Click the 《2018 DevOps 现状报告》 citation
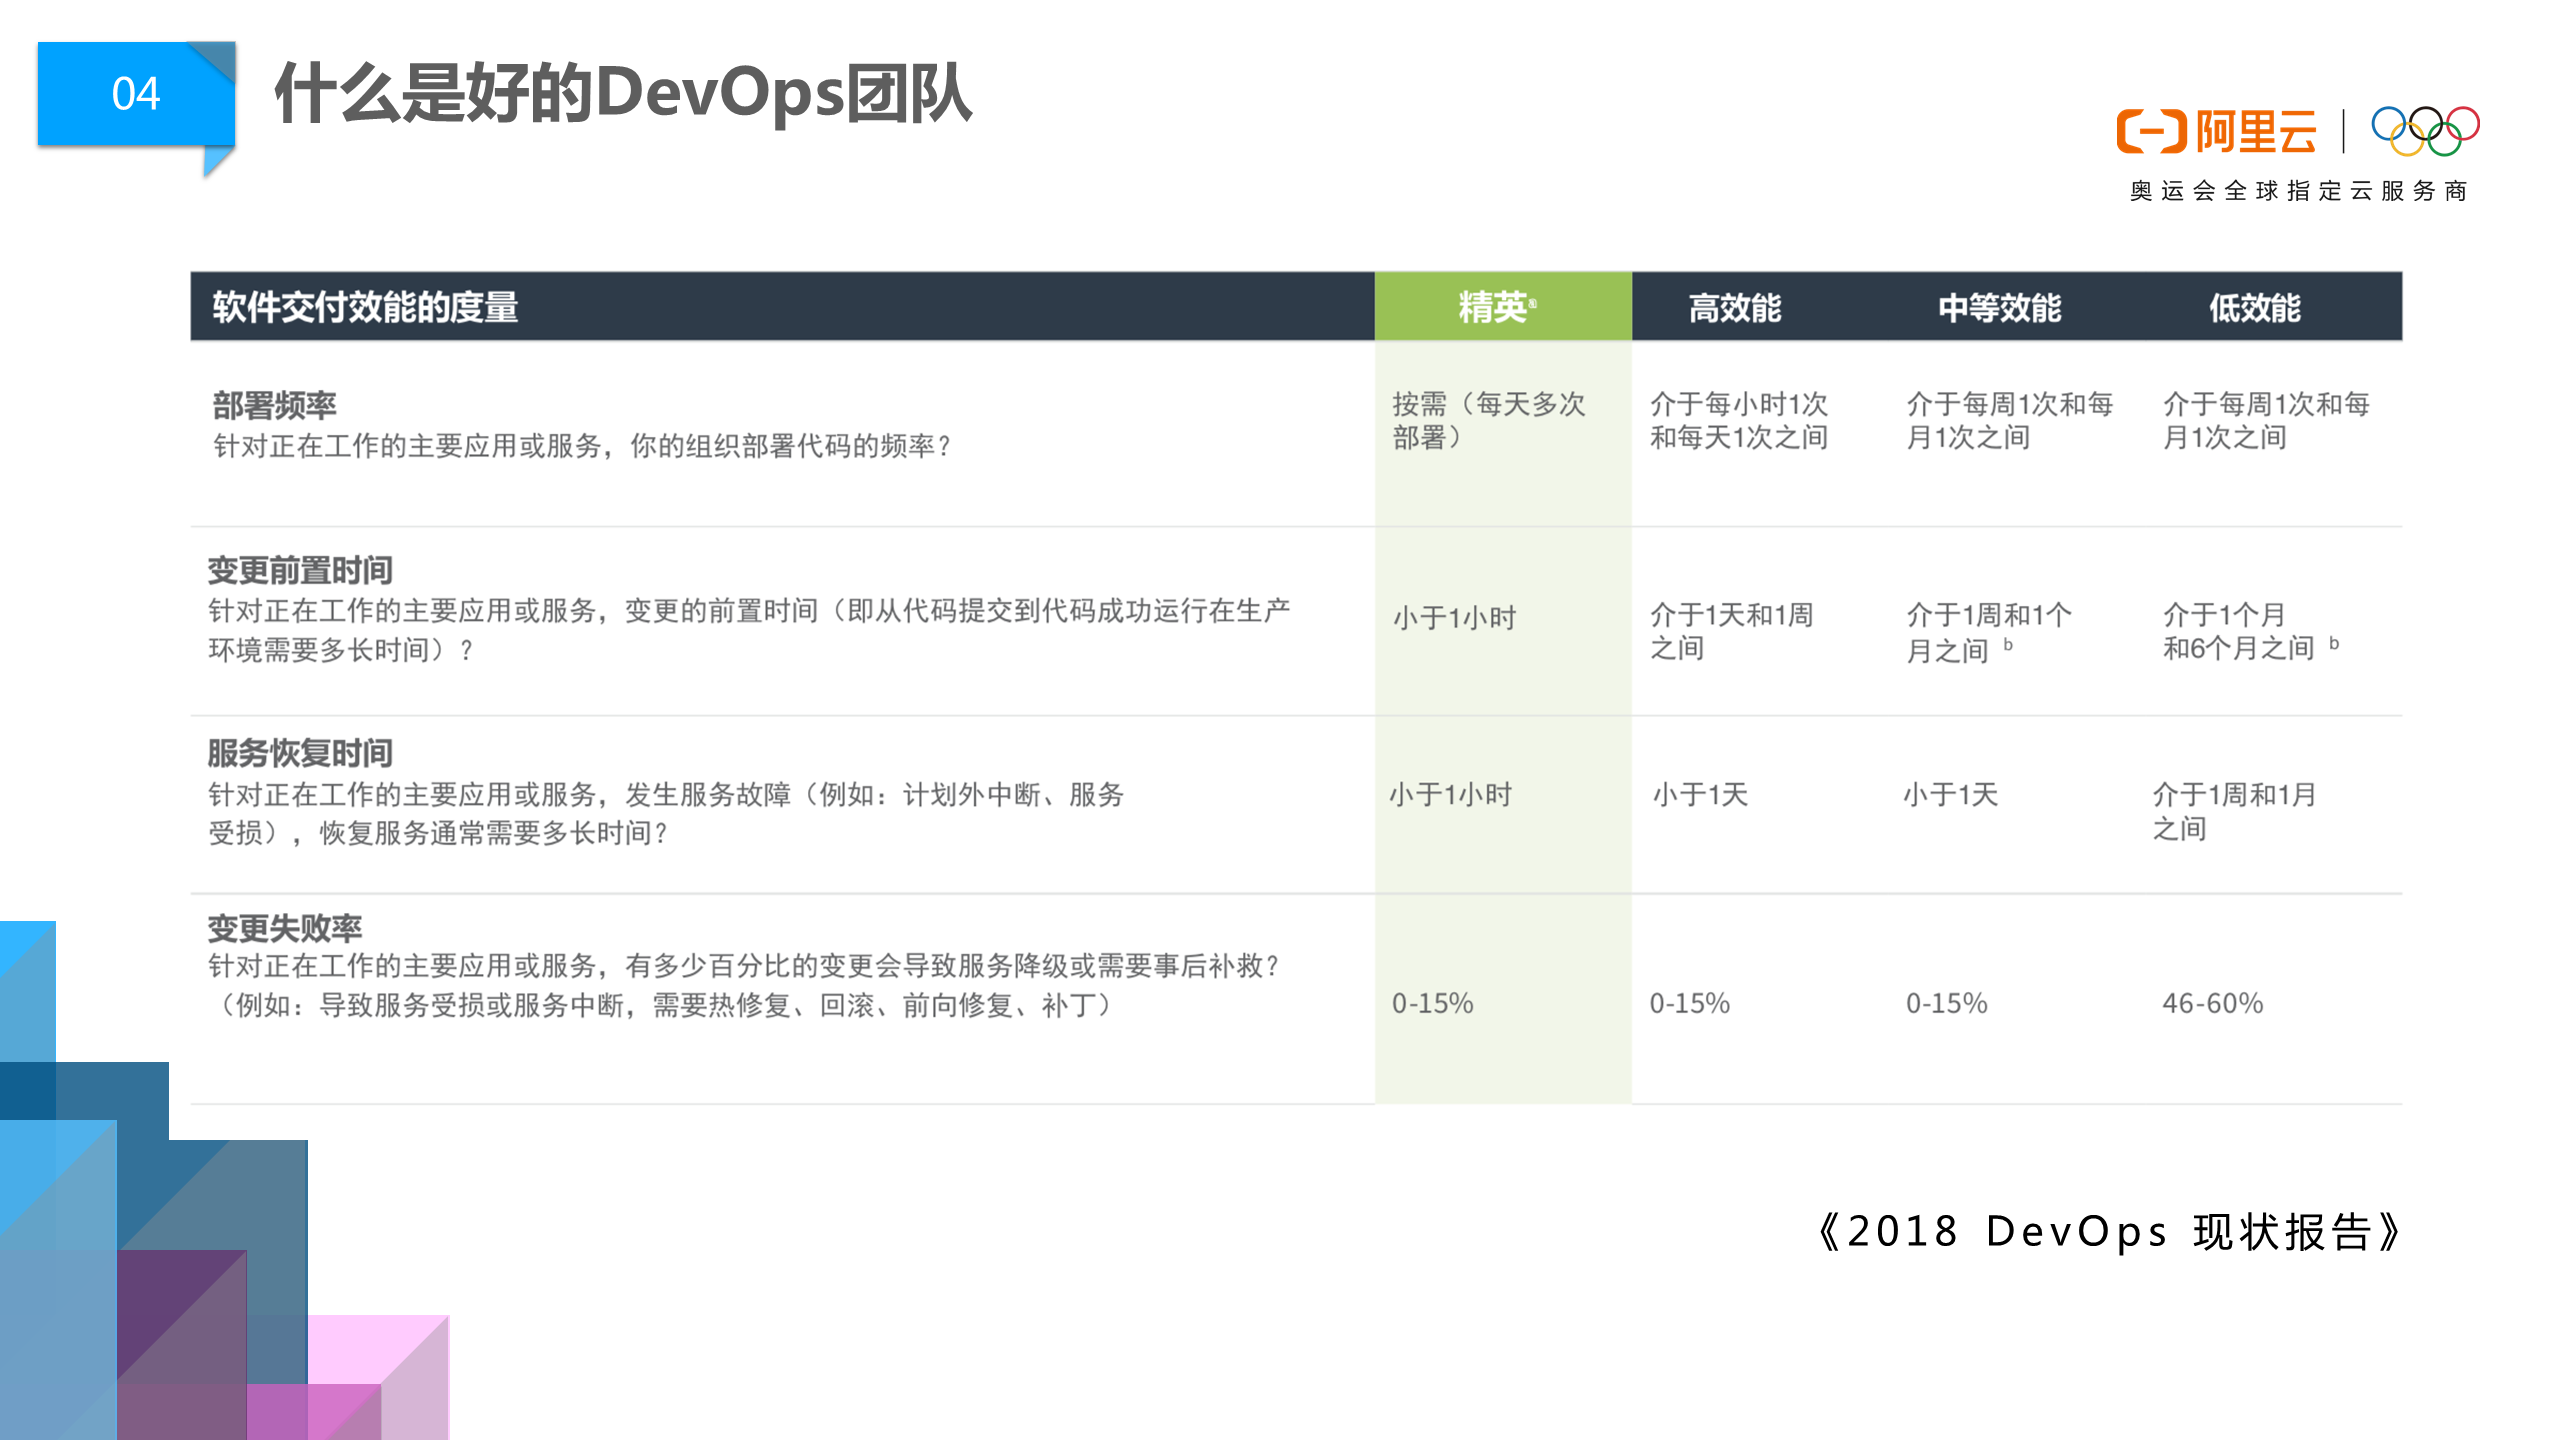Screen dimensions: 2560x1440 point(2108,1231)
